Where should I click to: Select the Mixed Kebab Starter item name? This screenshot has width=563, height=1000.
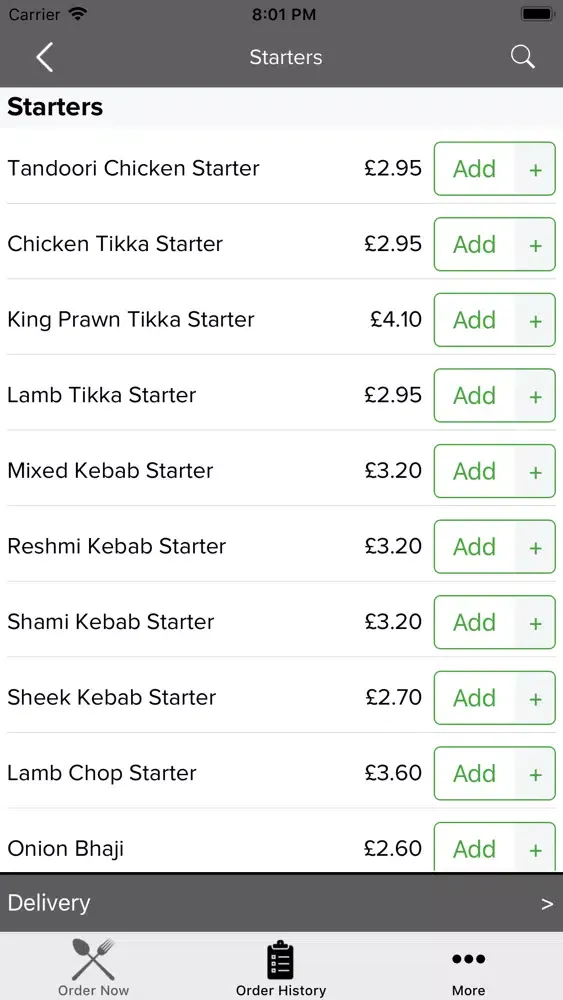(110, 471)
